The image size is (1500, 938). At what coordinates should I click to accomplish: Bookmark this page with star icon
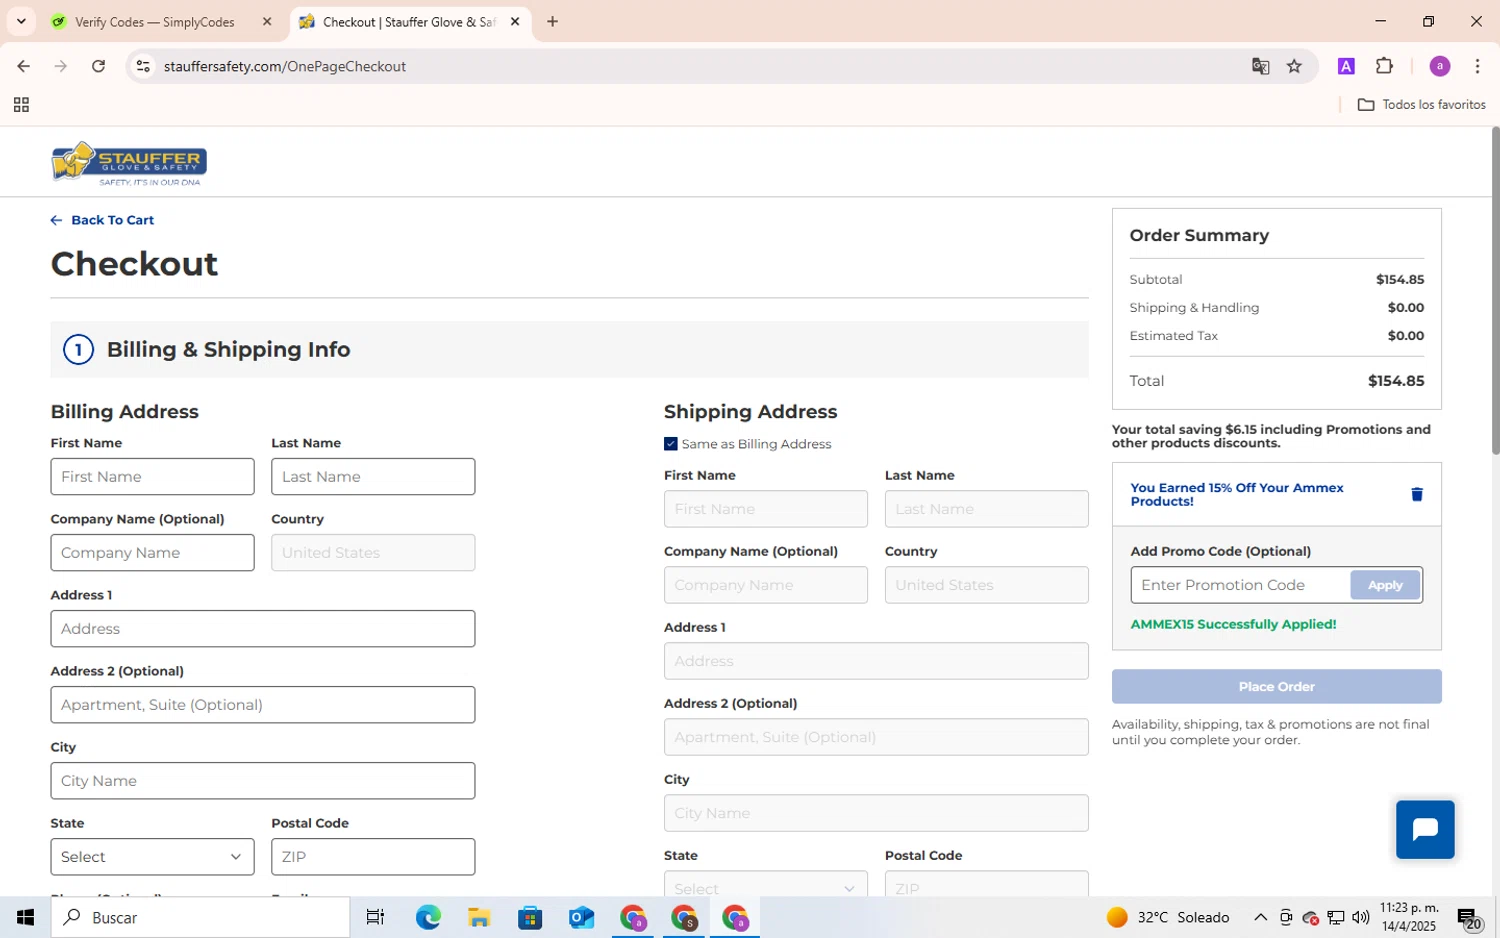pos(1294,66)
